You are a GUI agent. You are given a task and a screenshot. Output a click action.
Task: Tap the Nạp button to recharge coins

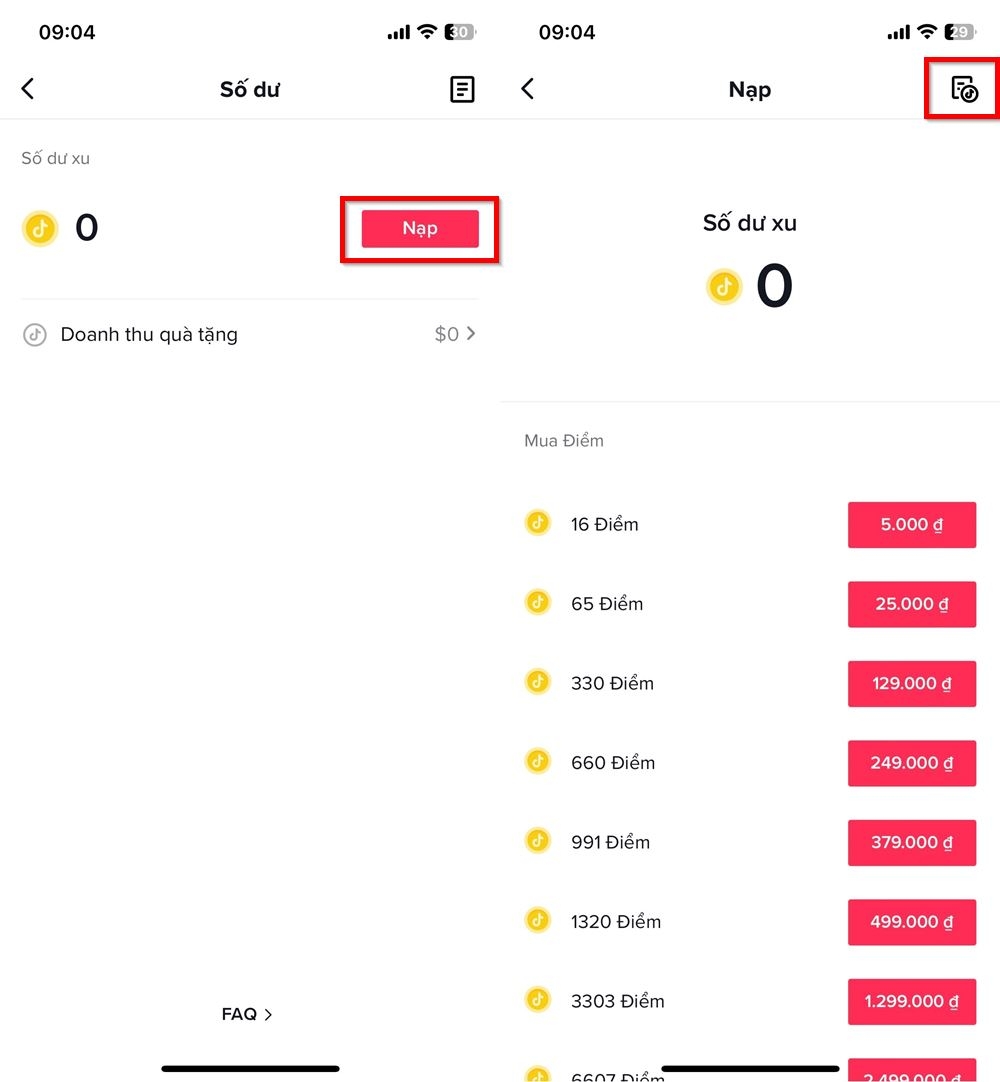pyautogui.click(x=419, y=228)
